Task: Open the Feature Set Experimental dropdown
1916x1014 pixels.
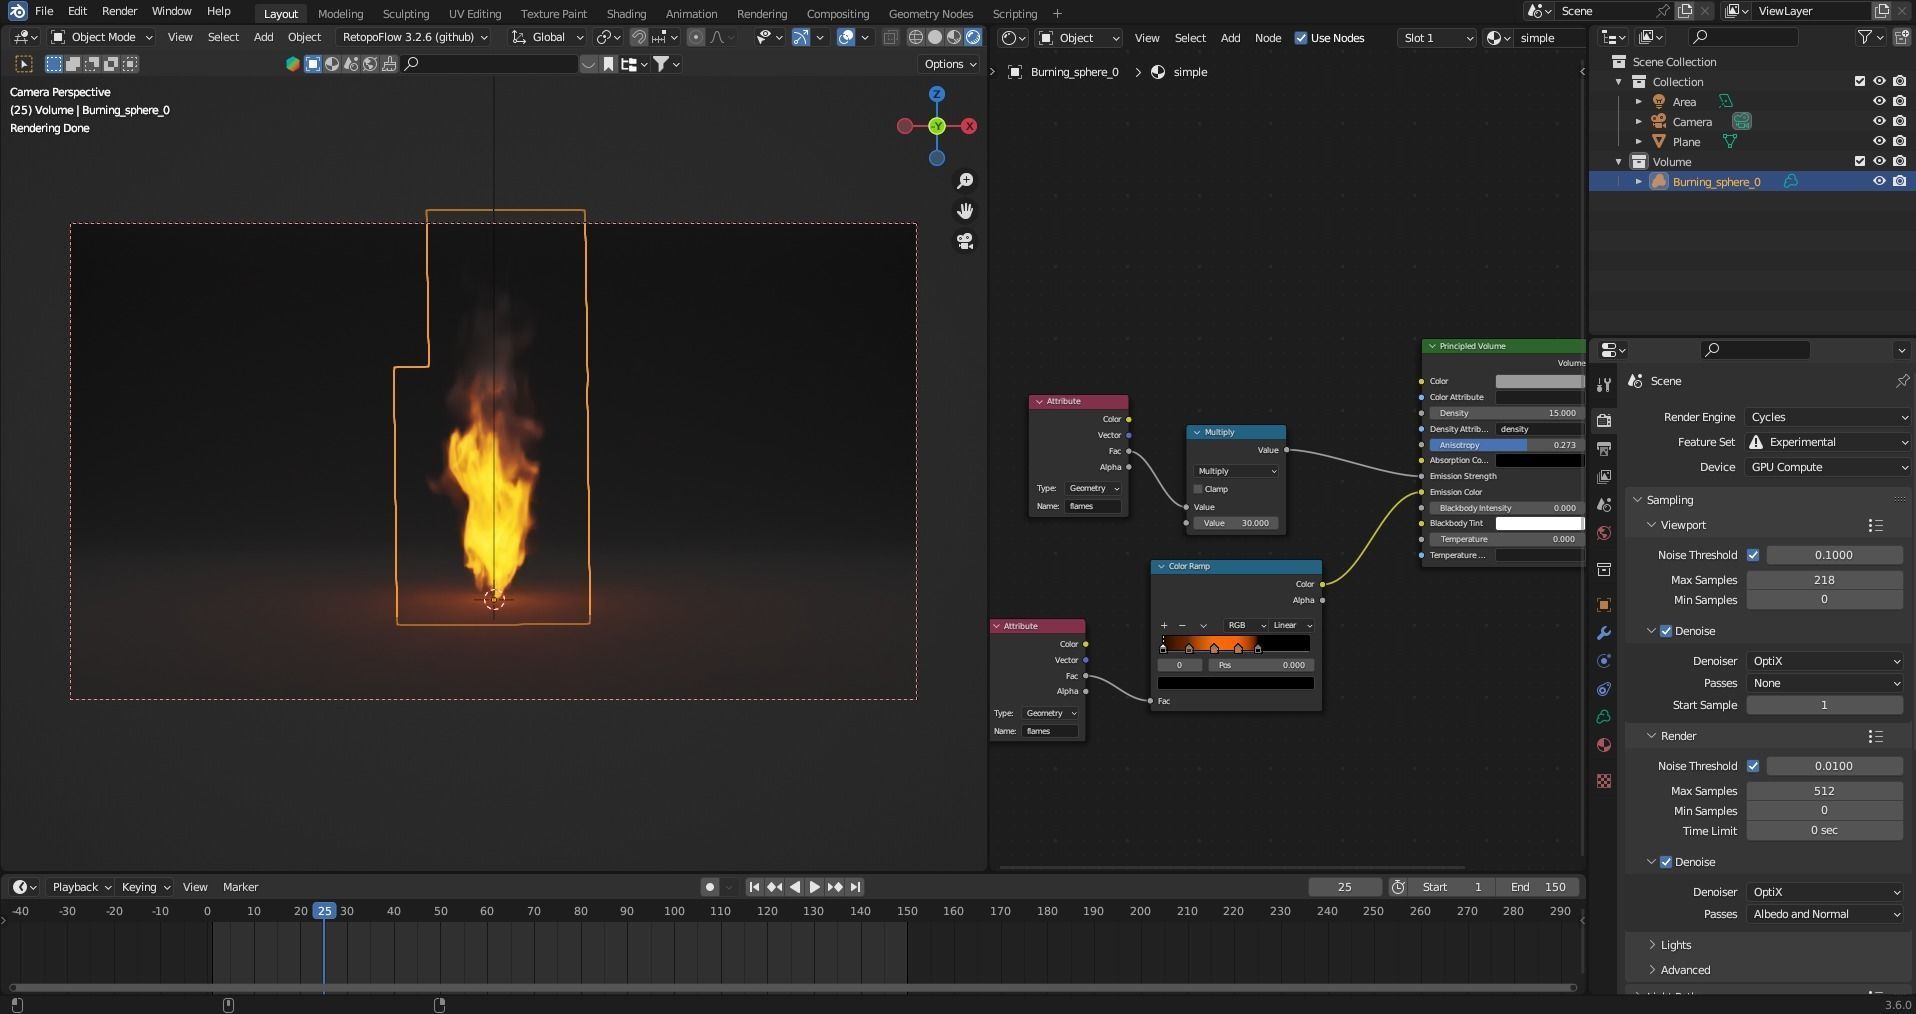Action: pyautogui.click(x=1829, y=442)
